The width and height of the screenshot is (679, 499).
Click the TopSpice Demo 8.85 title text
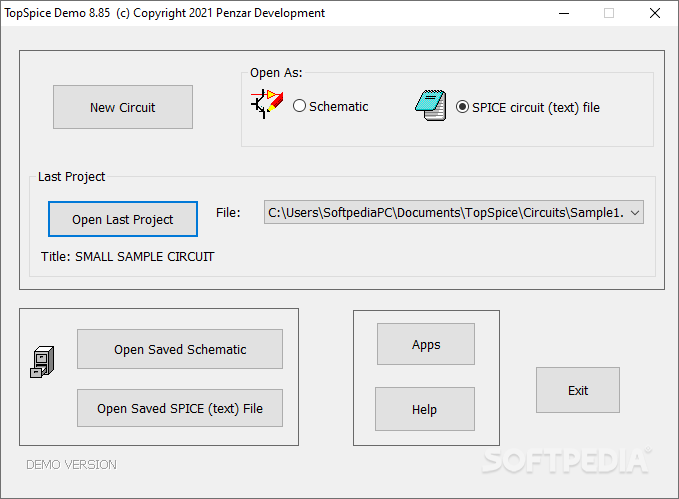coord(164,13)
